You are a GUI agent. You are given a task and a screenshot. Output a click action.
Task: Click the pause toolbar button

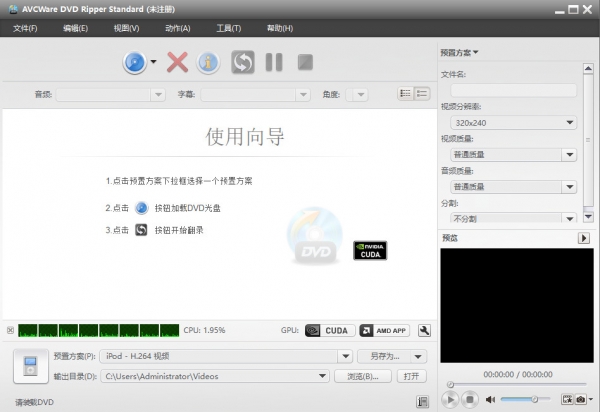(274, 62)
